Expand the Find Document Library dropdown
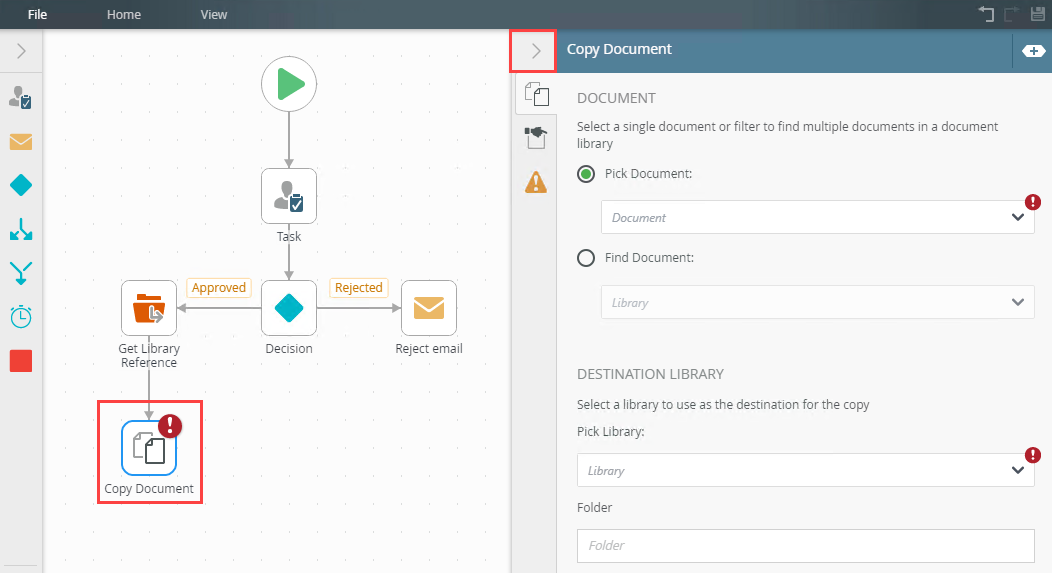 pyautogui.click(x=817, y=302)
